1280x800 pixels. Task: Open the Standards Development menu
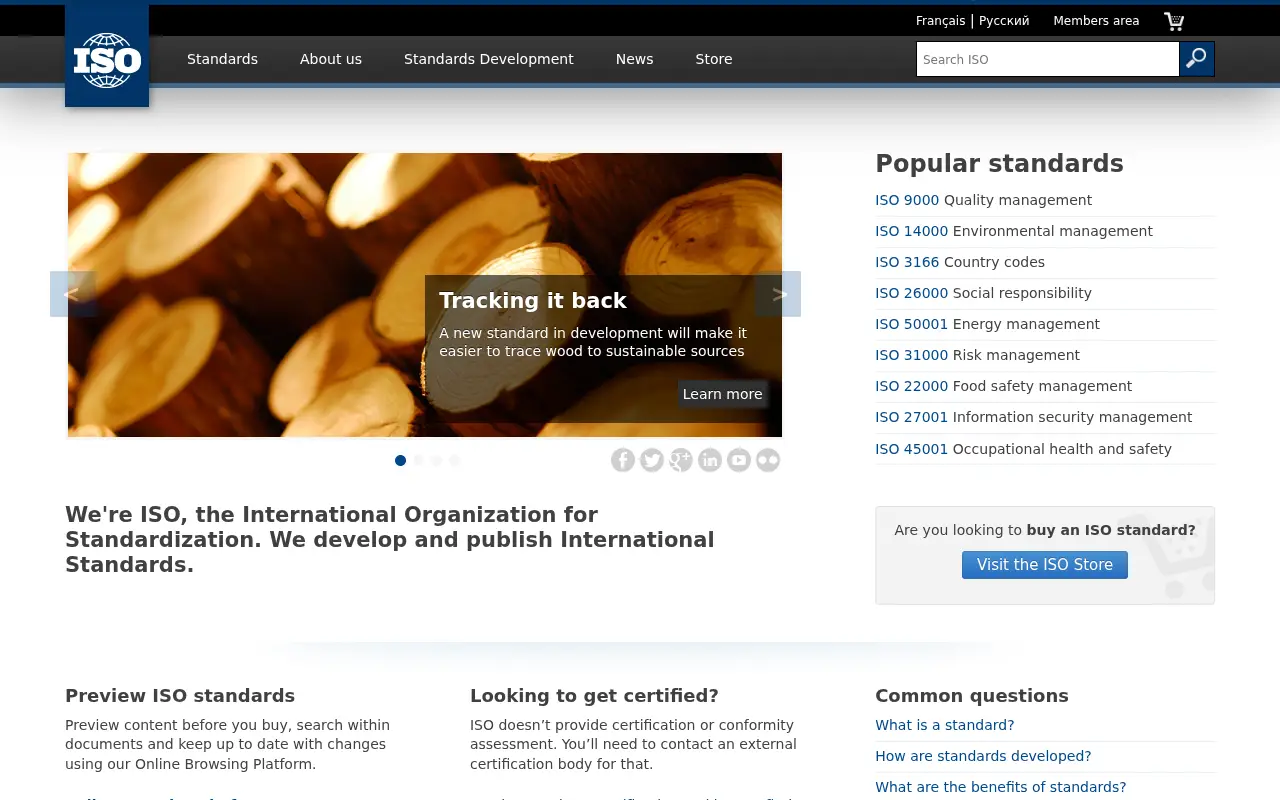coord(489,59)
